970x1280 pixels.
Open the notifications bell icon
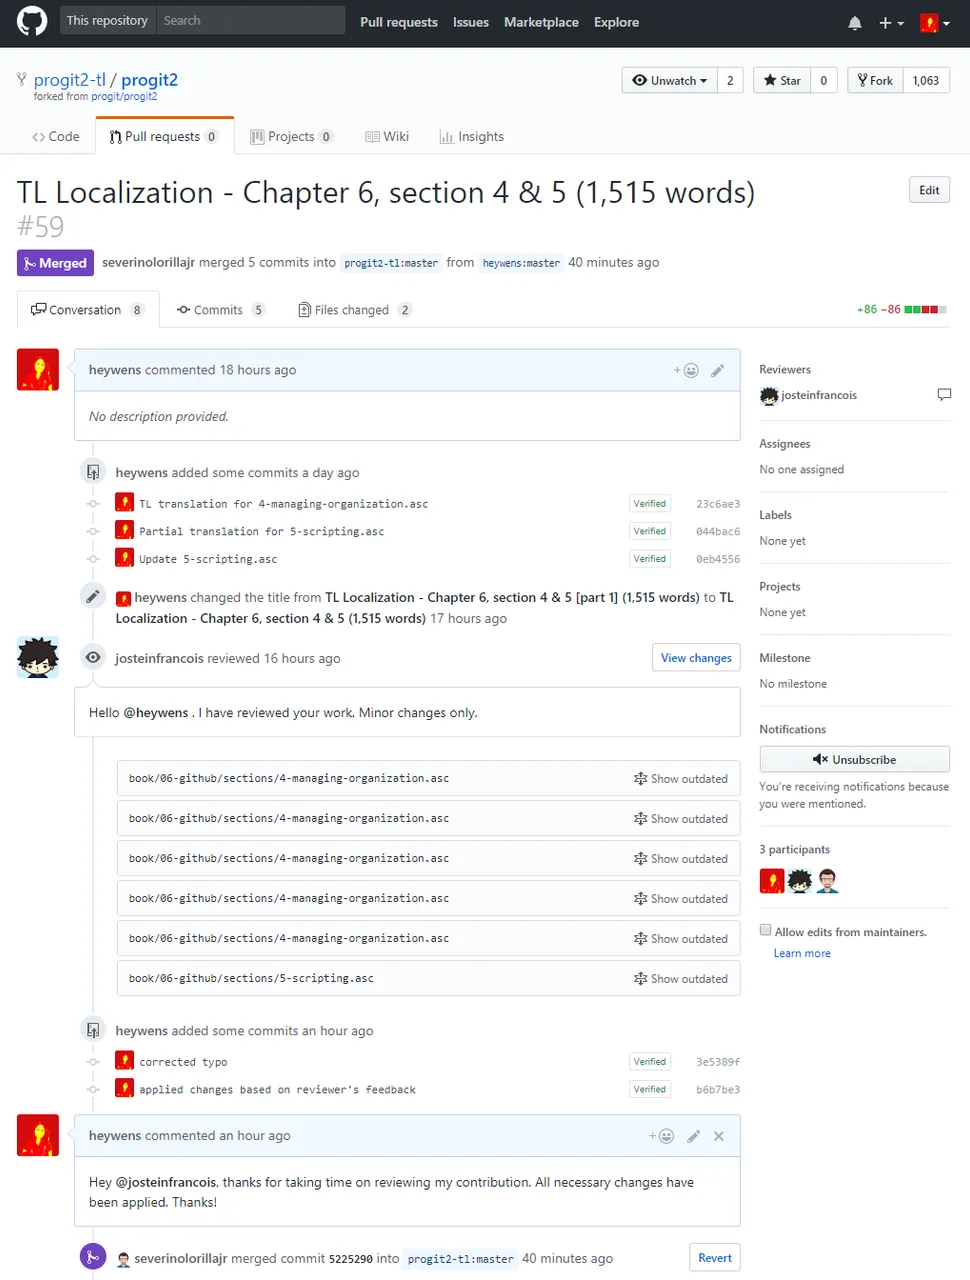[x=855, y=22]
